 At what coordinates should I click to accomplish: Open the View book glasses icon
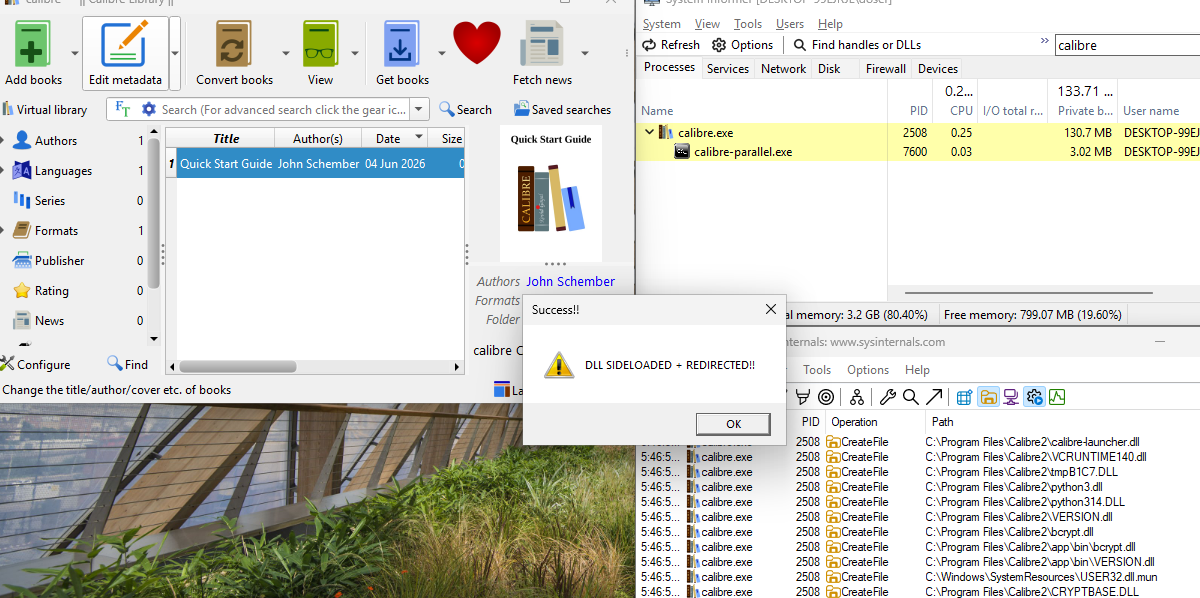pyautogui.click(x=320, y=44)
